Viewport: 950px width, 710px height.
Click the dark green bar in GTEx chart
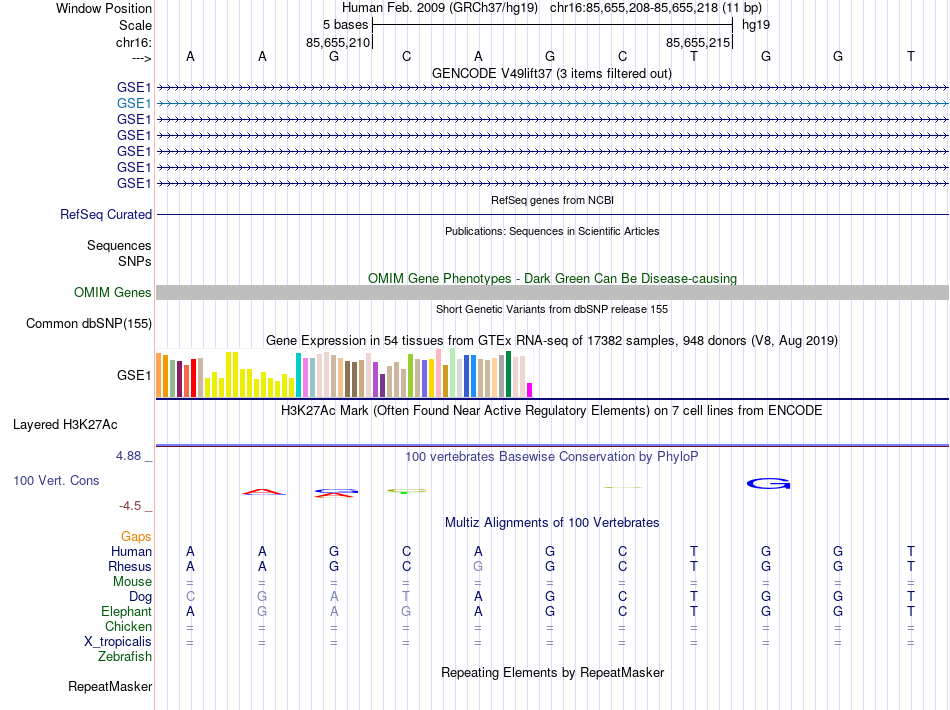pos(508,374)
